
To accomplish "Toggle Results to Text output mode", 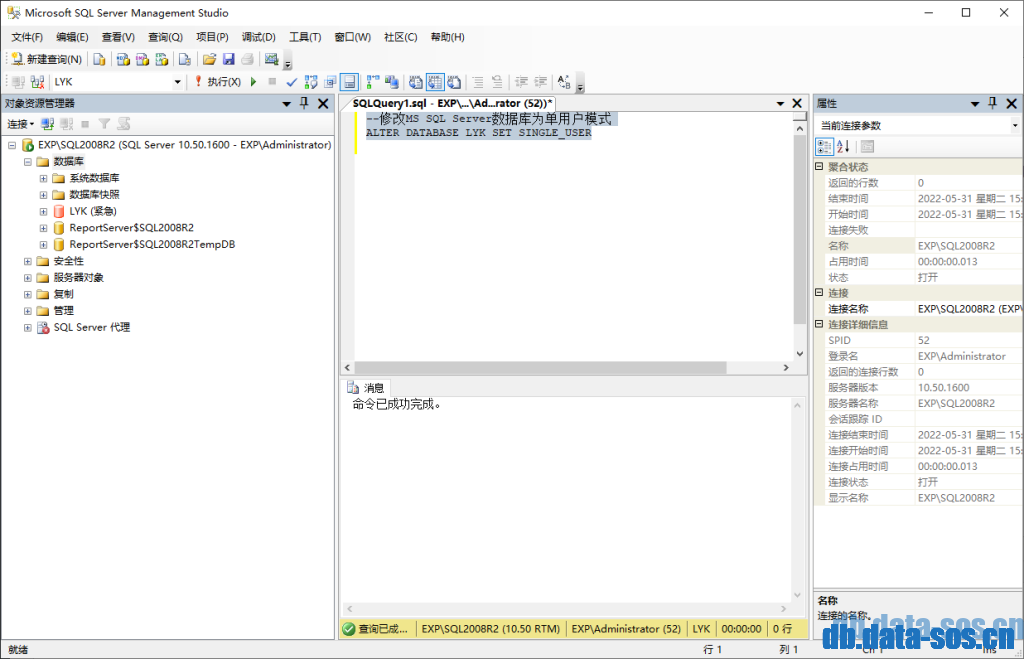I will point(415,82).
